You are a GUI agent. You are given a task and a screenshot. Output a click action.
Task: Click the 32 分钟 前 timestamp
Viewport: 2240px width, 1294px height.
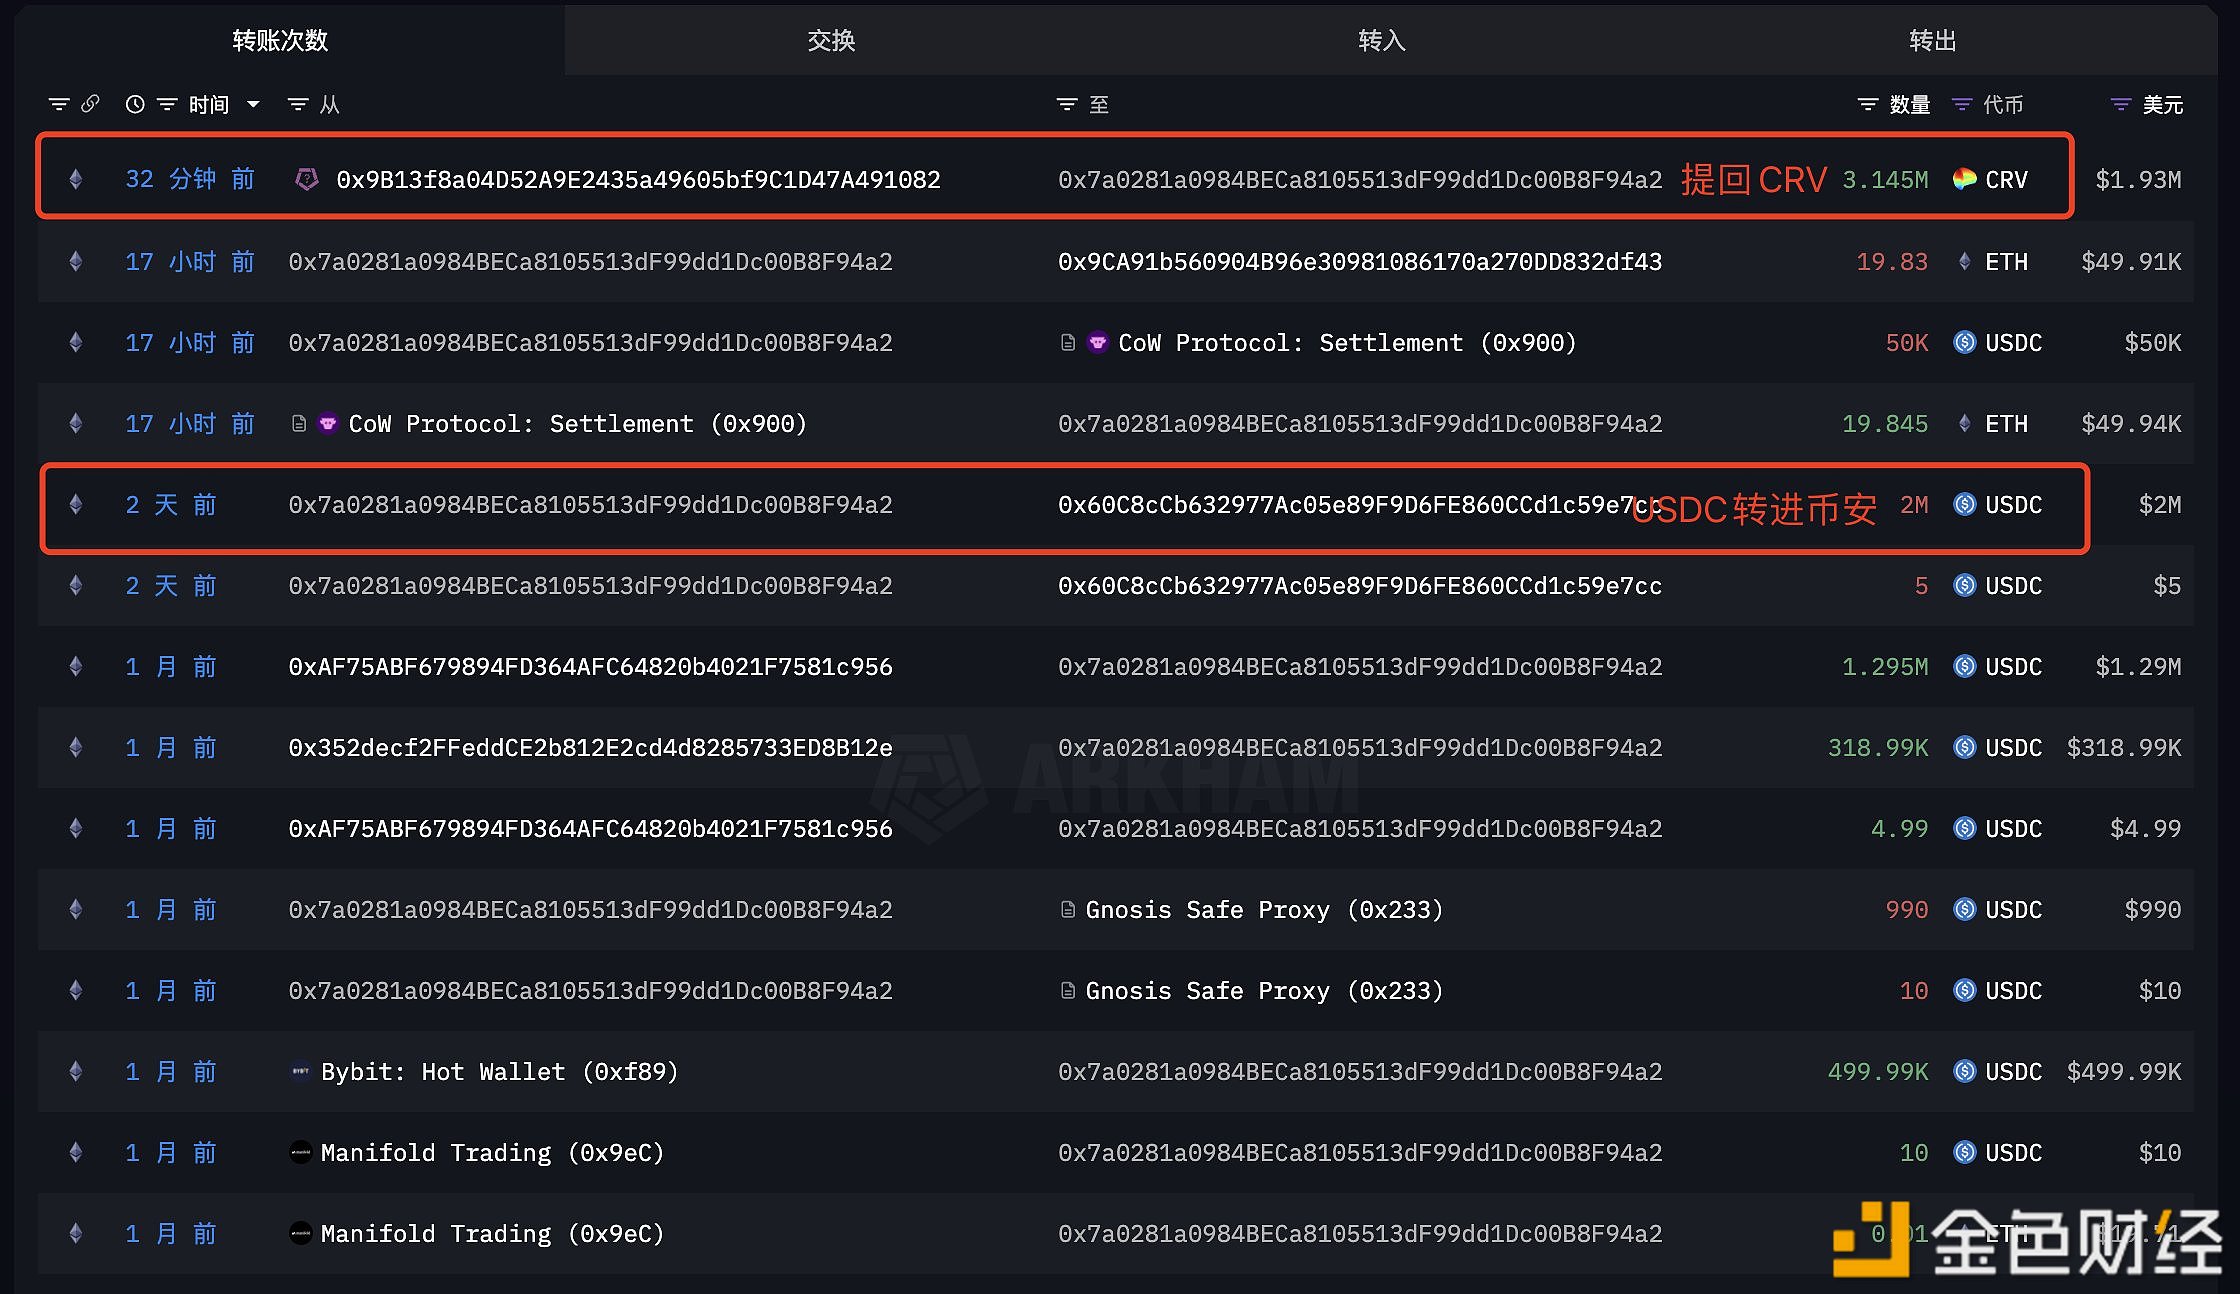190,179
